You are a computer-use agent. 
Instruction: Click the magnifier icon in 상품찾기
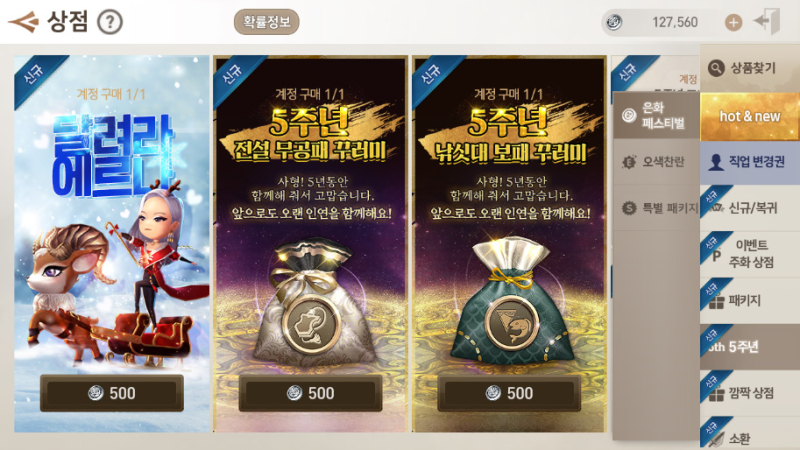pos(716,67)
